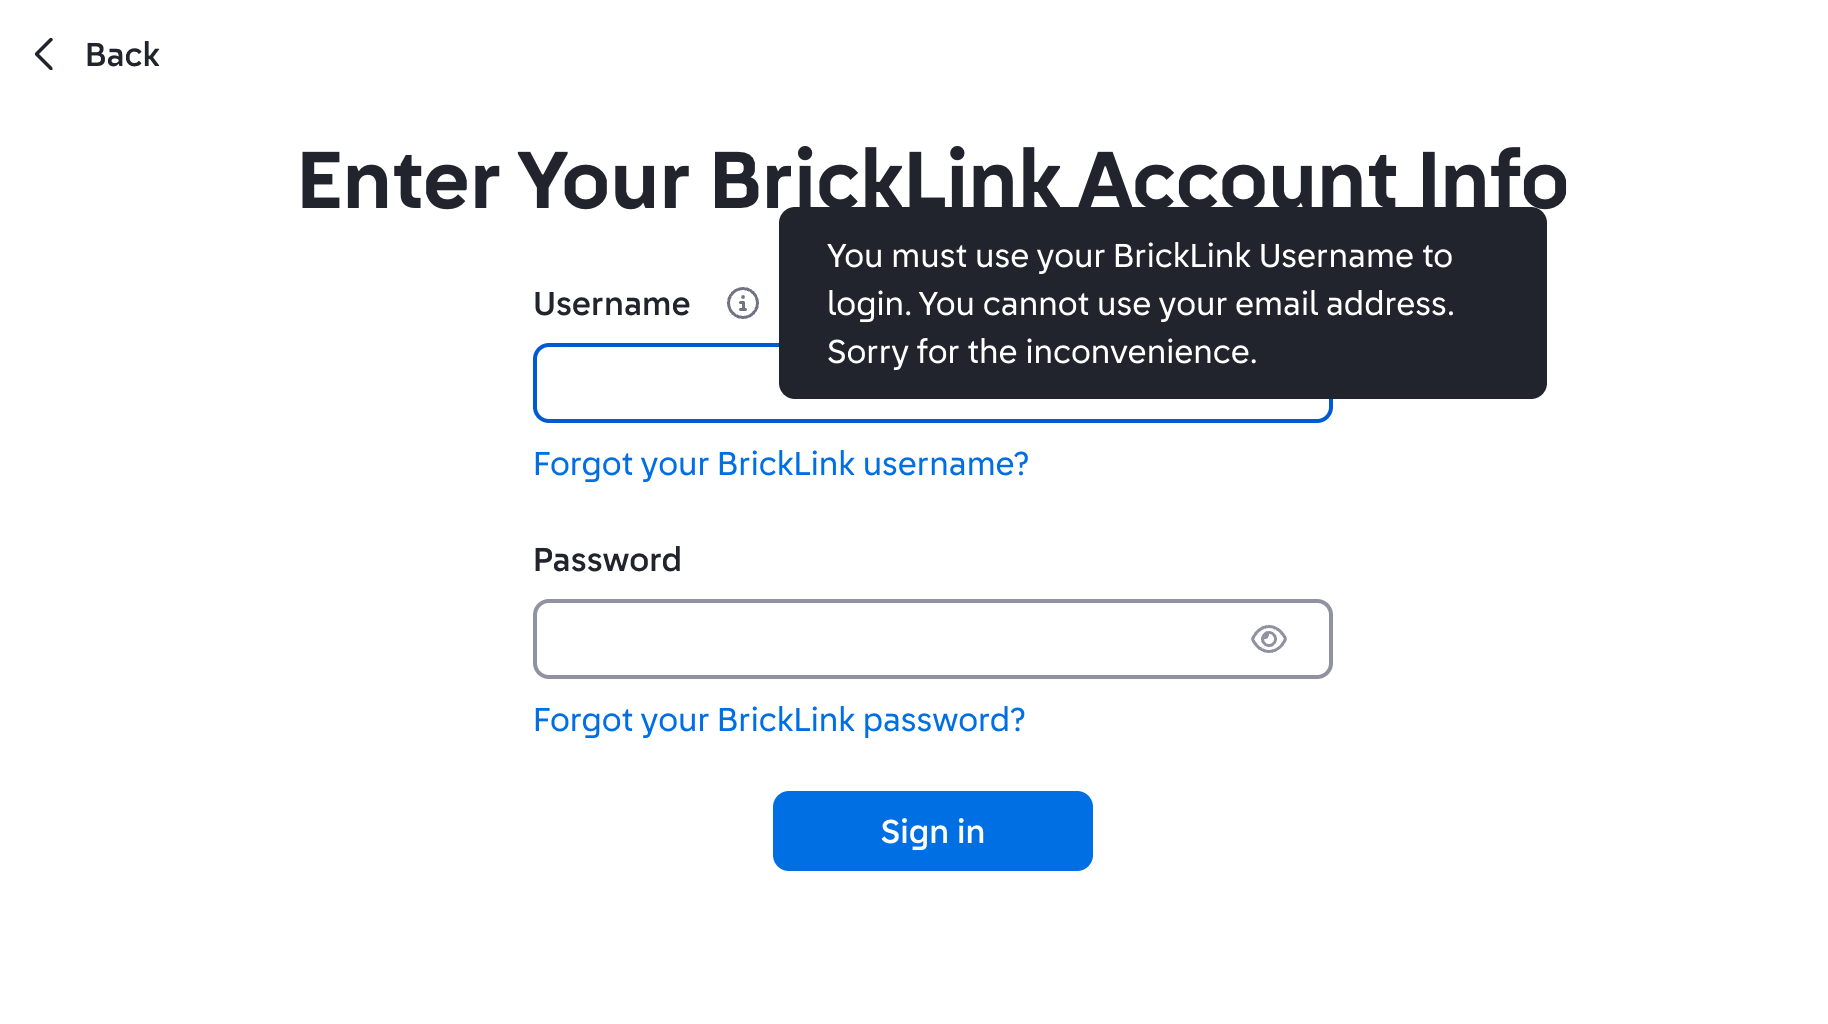The width and height of the screenshot is (1828, 1024).
Task: Click "You cannot use your email address" tooltip text
Action: pyautogui.click(x=1185, y=304)
